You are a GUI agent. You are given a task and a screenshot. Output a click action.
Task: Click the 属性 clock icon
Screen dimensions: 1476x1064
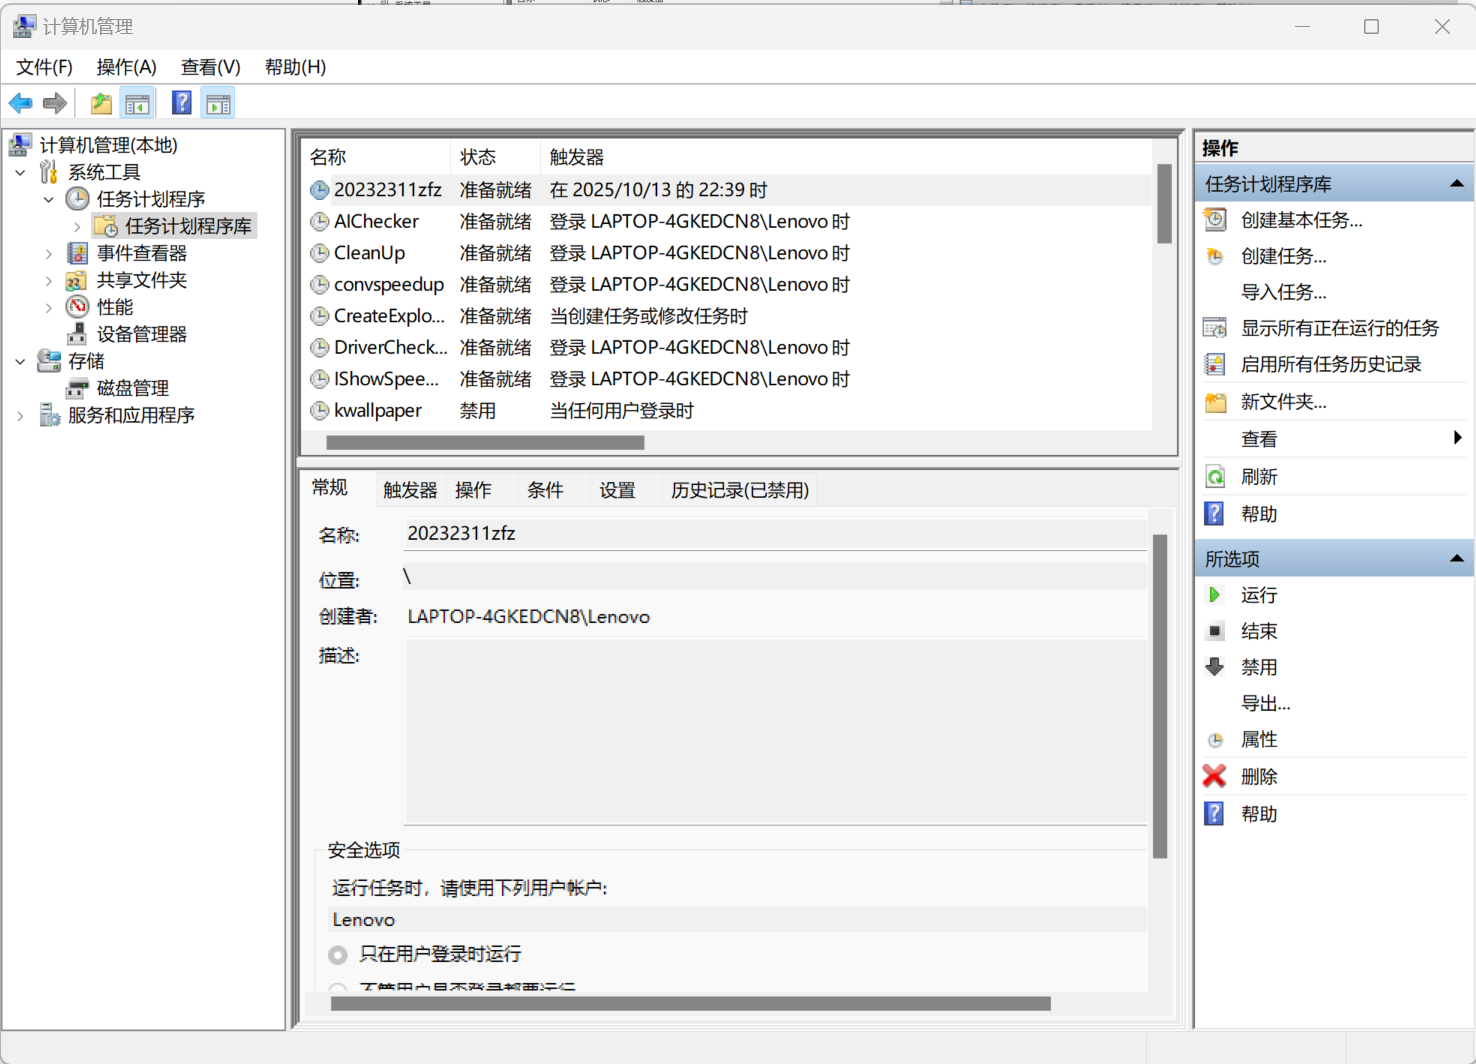coord(1215,740)
